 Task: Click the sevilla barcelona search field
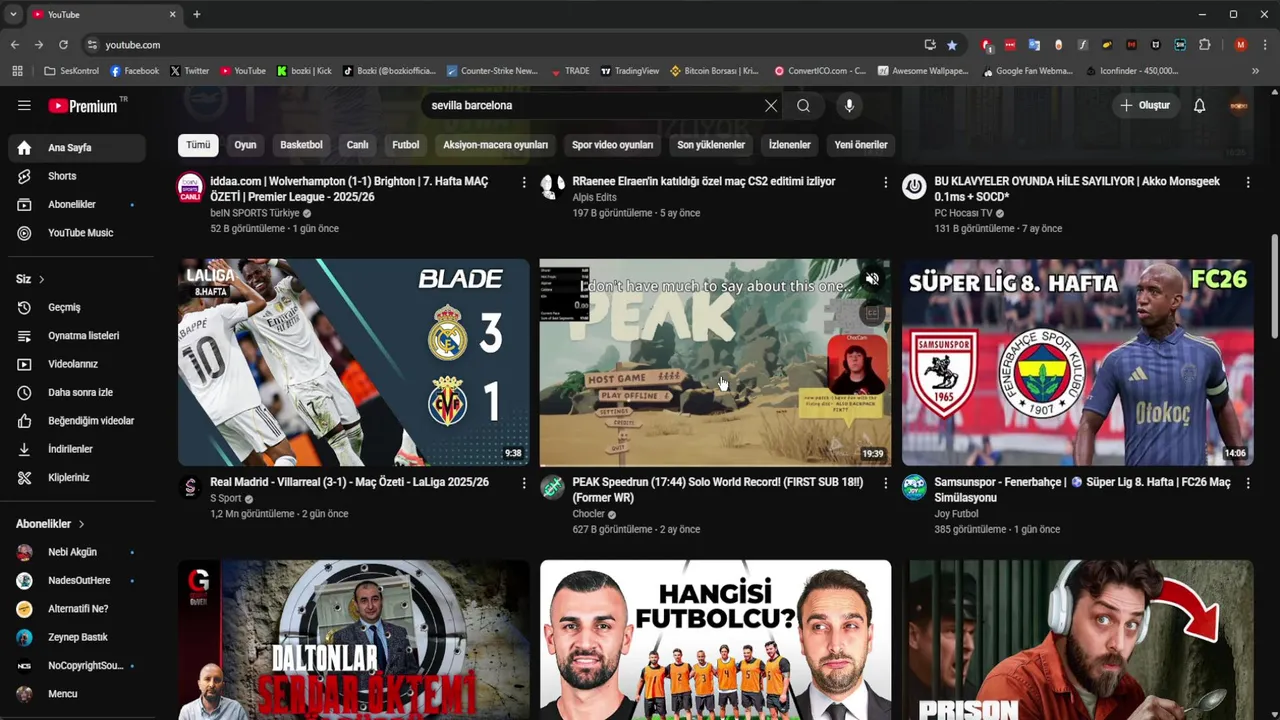click(x=594, y=105)
